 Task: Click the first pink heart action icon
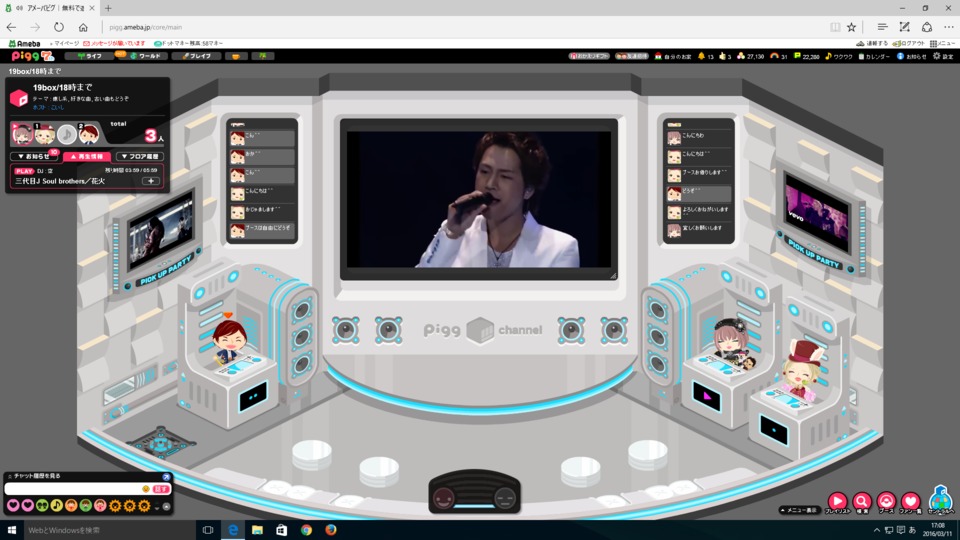tap(13, 506)
